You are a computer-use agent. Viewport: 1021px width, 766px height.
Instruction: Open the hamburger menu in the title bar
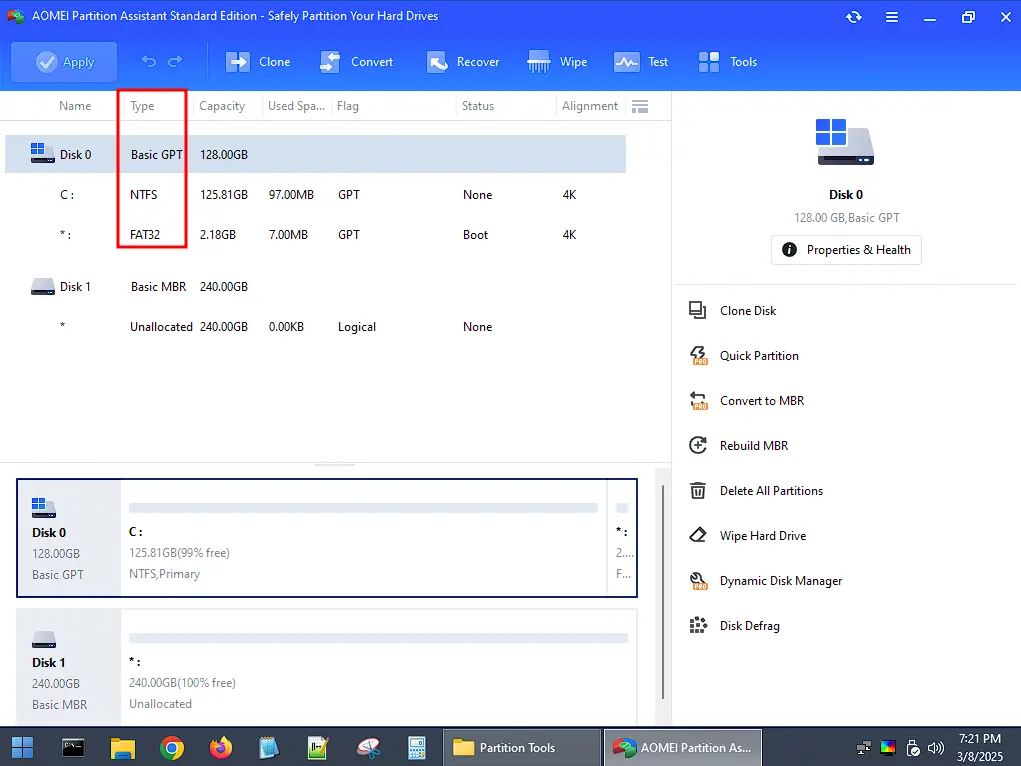891,17
